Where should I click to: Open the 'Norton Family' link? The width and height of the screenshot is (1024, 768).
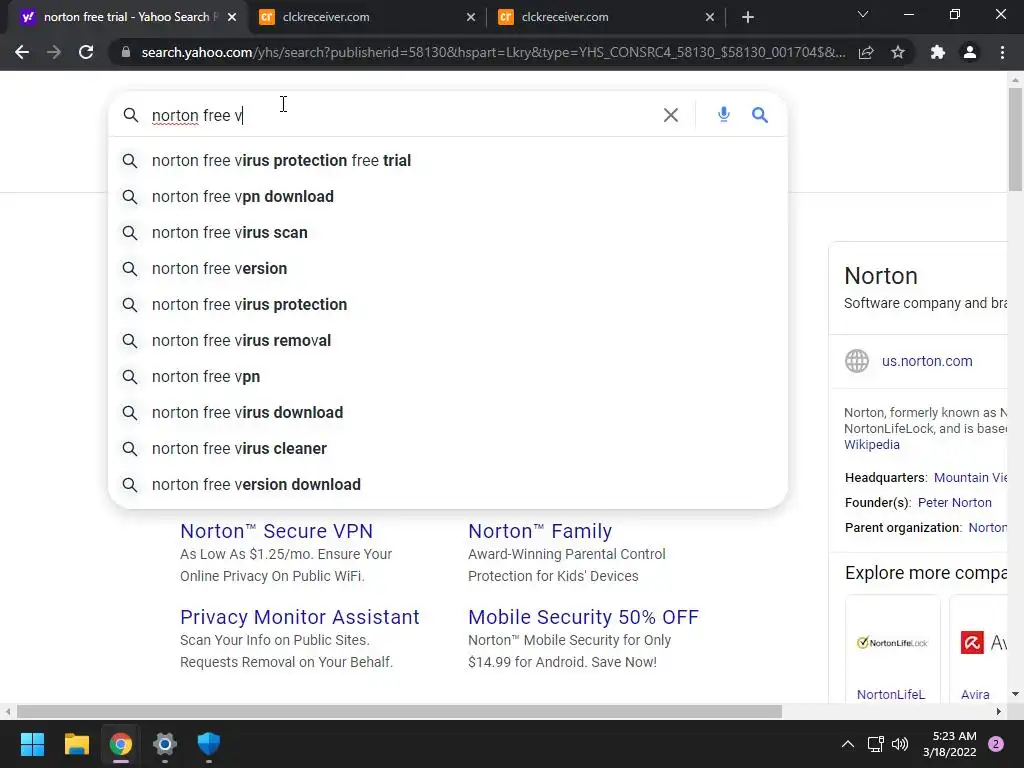pos(540,531)
